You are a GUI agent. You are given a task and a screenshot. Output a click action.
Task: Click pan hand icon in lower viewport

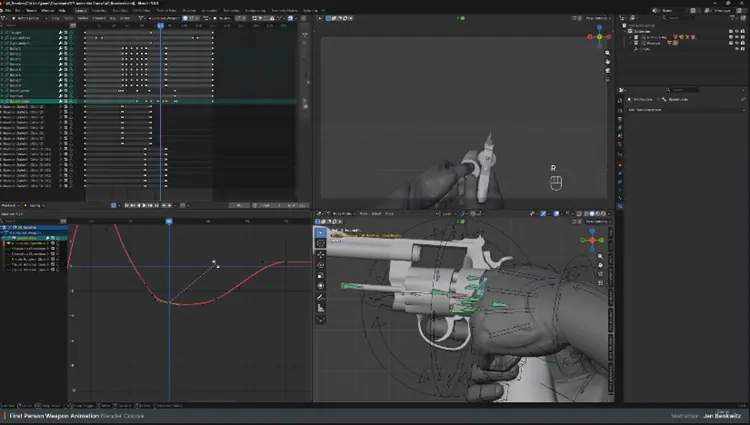point(600,265)
